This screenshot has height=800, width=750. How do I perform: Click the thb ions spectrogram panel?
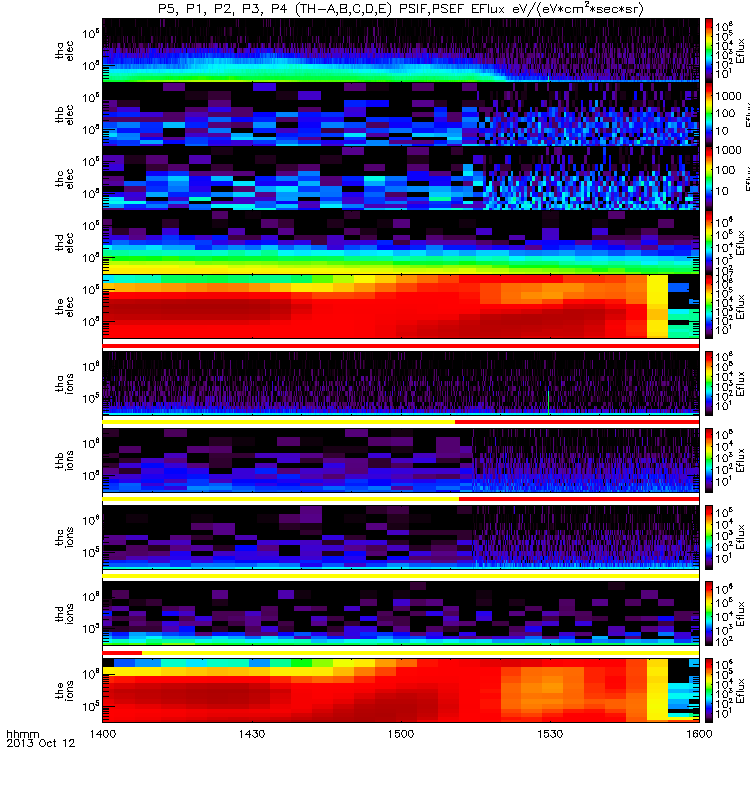tap(401, 460)
